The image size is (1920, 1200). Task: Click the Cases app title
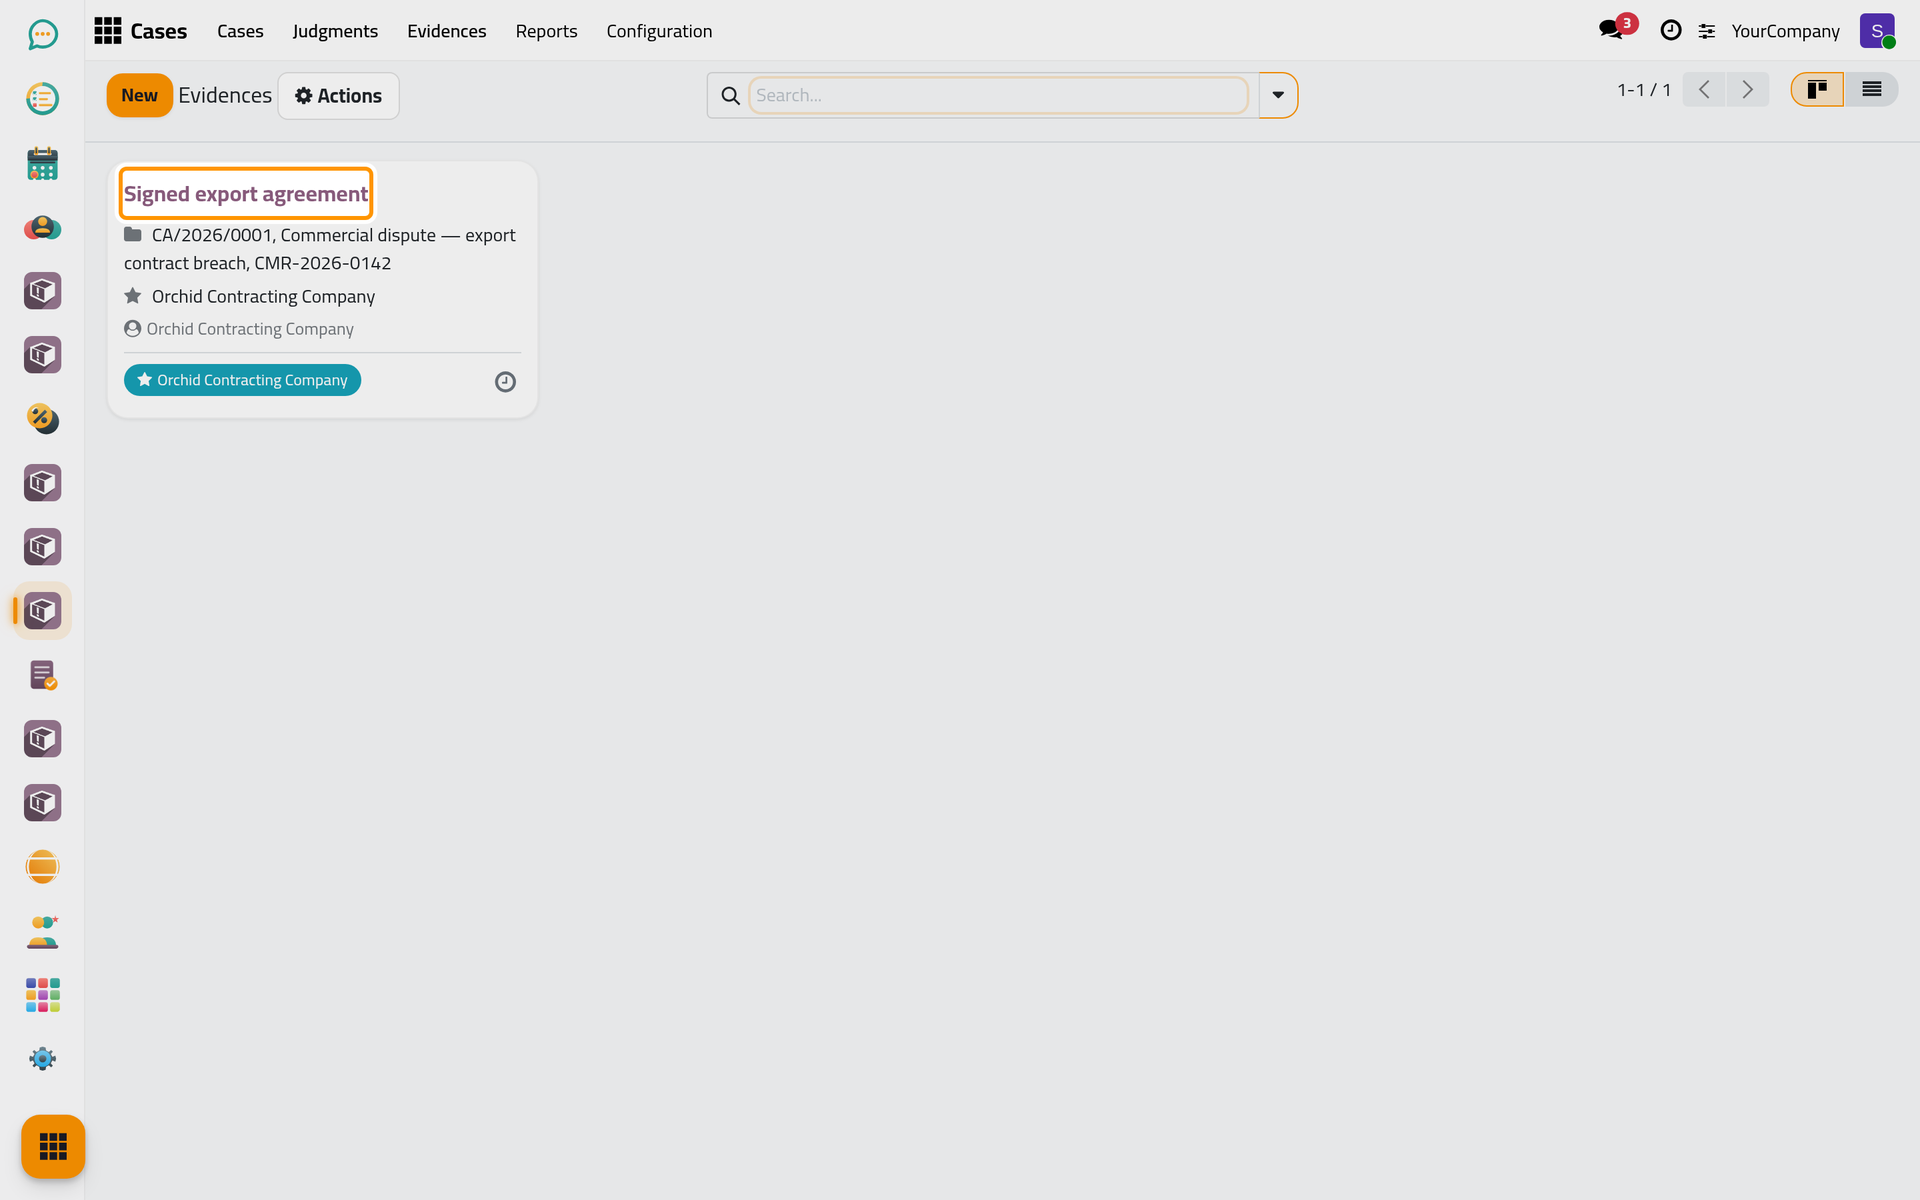158,31
